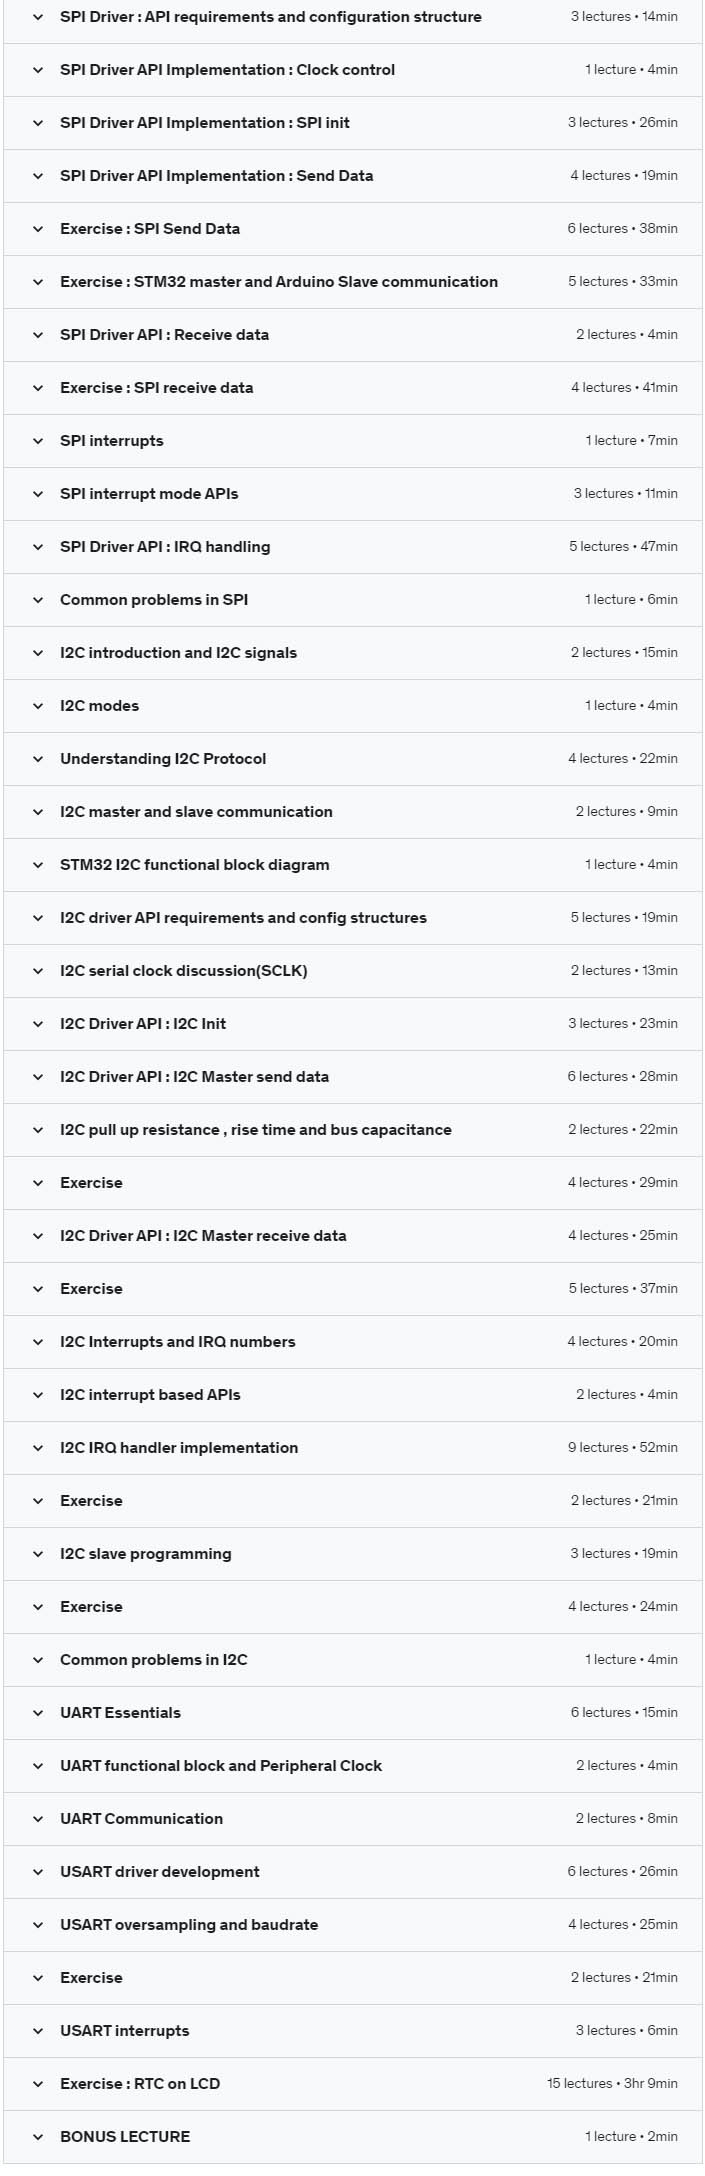The height and width of the screenshot is (2176, 705).
Task: Click chevron for Exercise : RTC on LCD
Action: click(x=38, y=2084)
